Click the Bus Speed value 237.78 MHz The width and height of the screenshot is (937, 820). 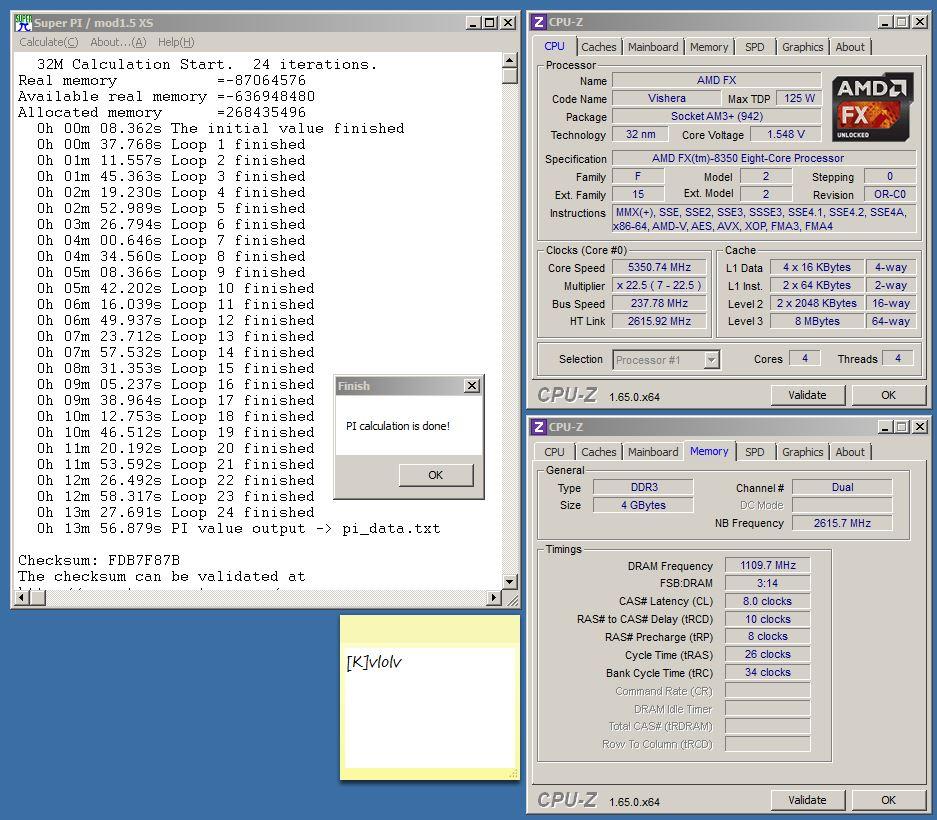tap(659, 303)
